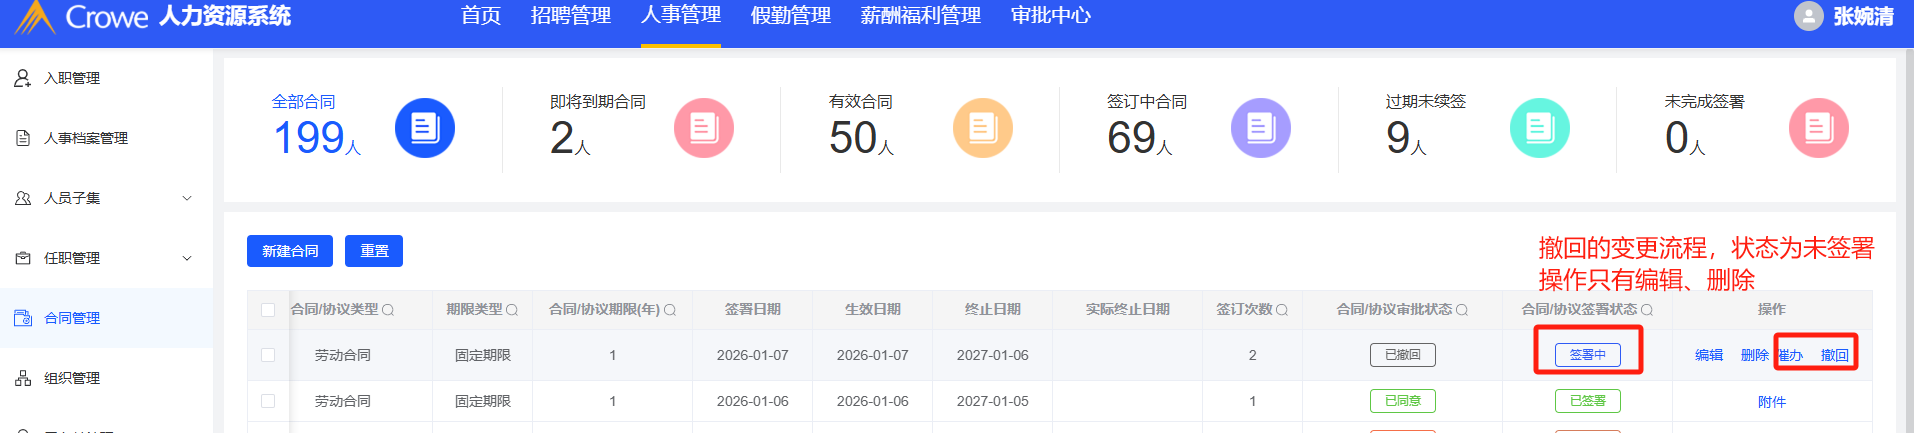1914x433 pixels.
Task: Open the 假勤管理 top menu
Action: pyautogui.click(x=790, y=16)
